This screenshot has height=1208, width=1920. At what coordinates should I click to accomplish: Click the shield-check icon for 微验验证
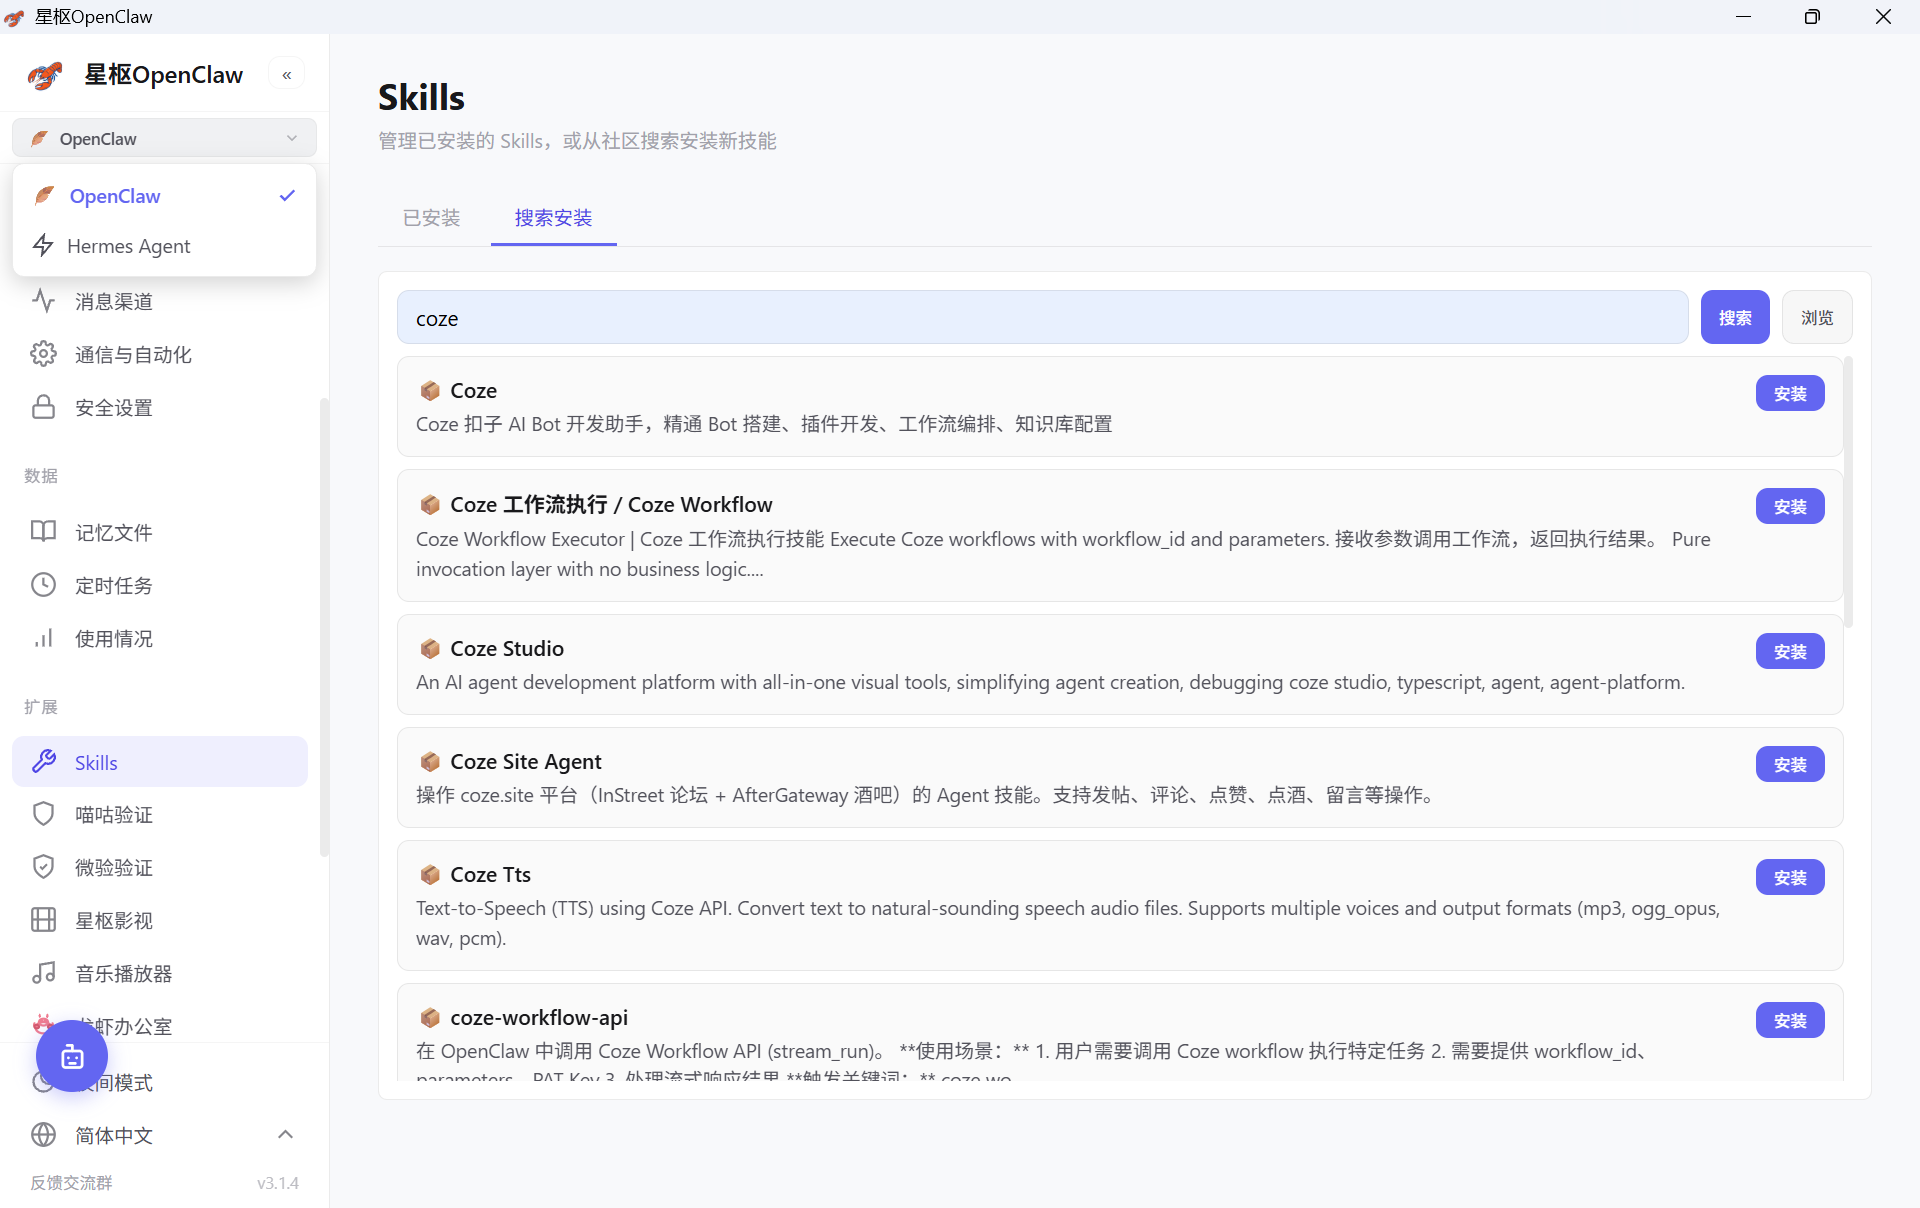tap(43, 867)
